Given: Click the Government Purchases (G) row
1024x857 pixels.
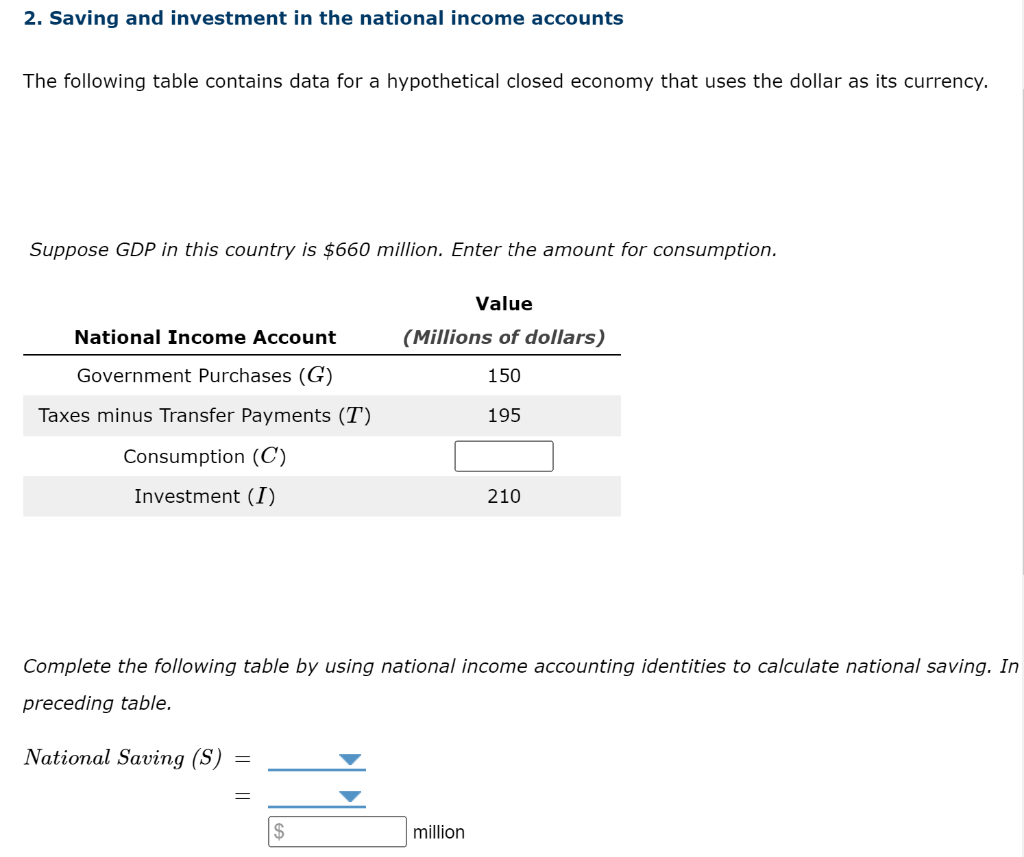Looking at the screenshot, I should pyautogui.click(x=205, y=376).
